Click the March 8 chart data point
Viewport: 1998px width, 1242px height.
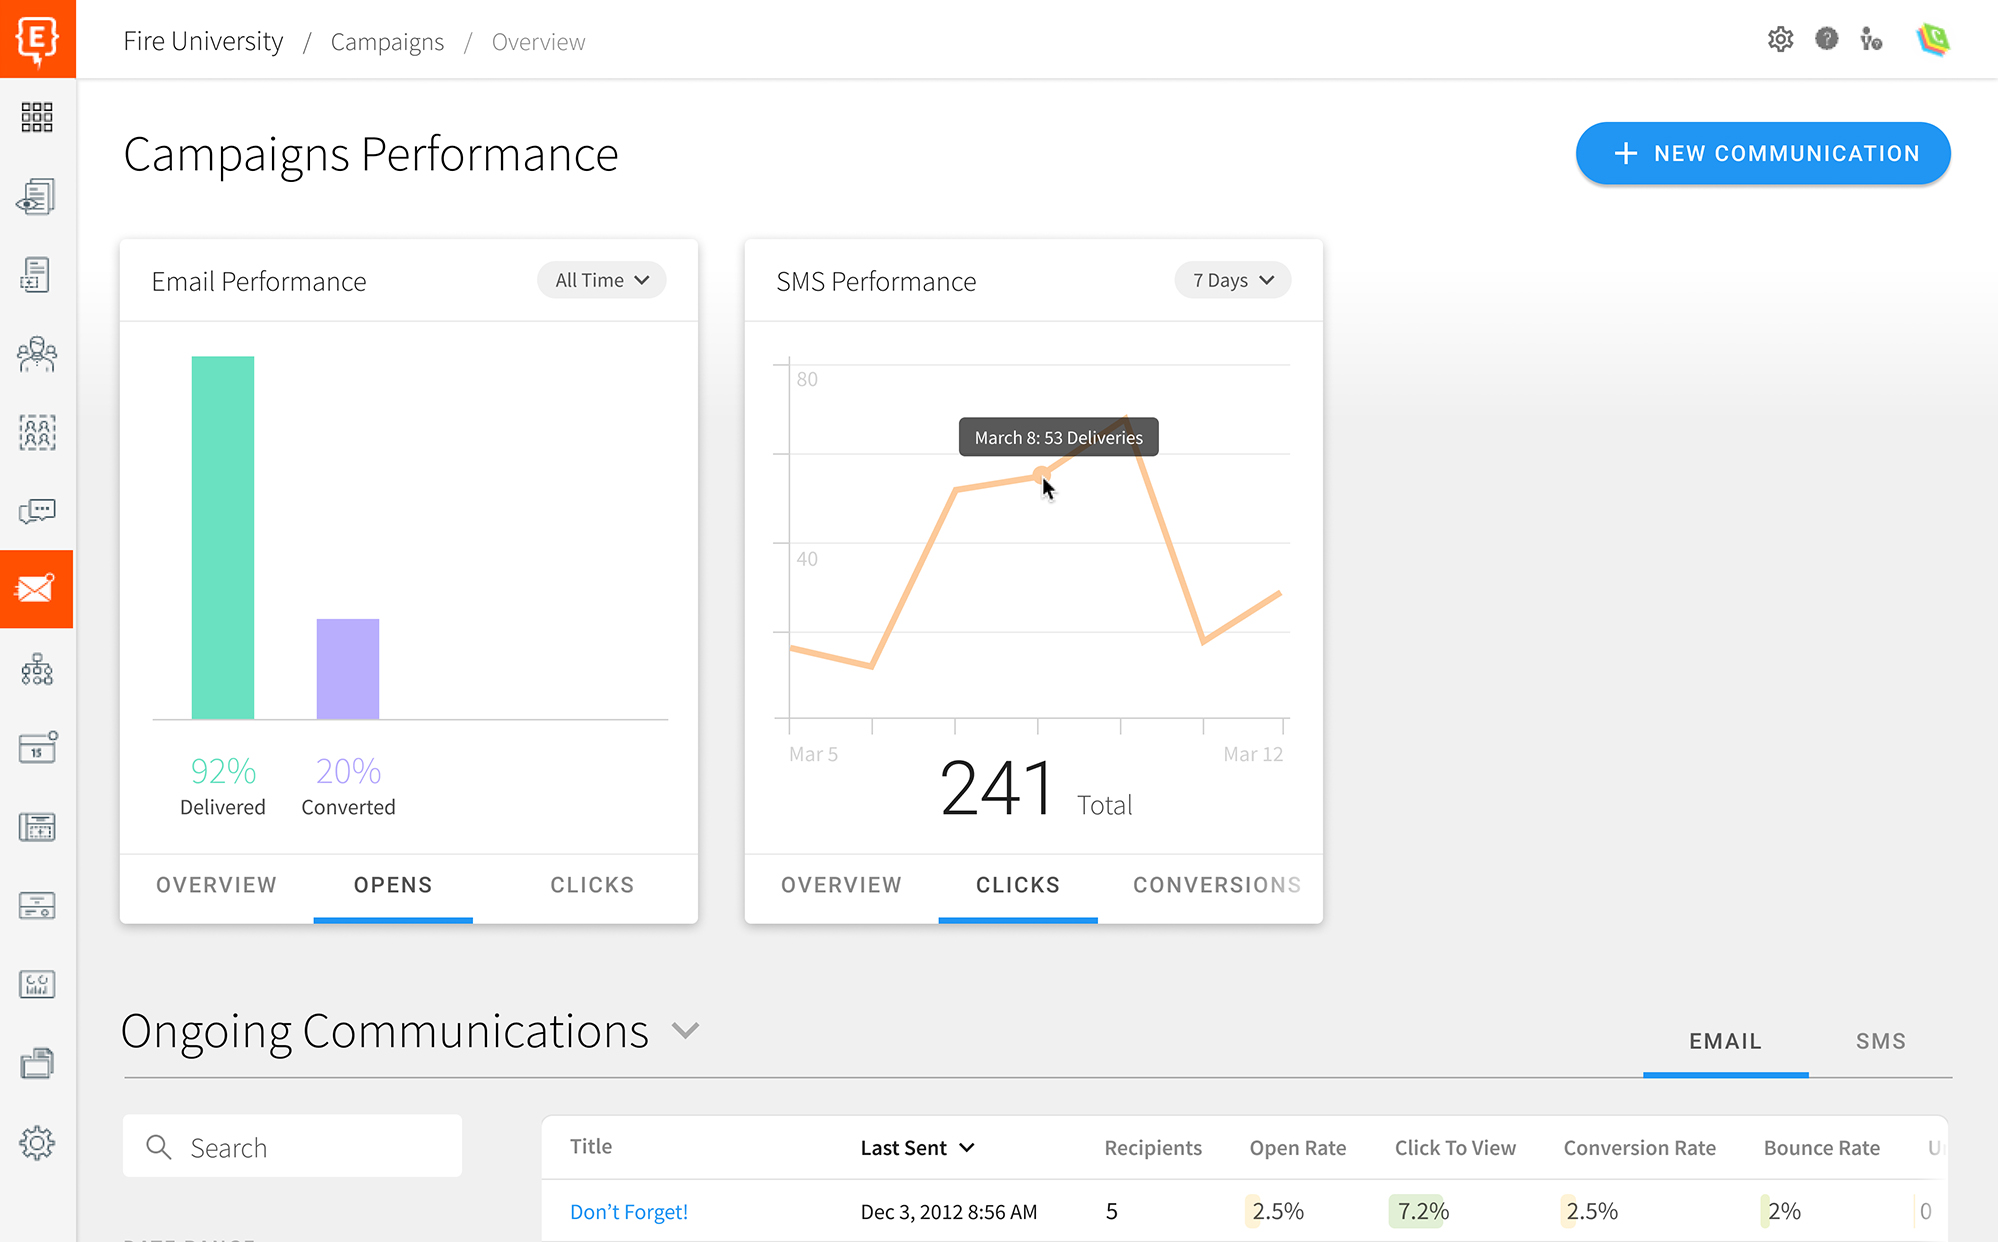[x=1040, y=475]
